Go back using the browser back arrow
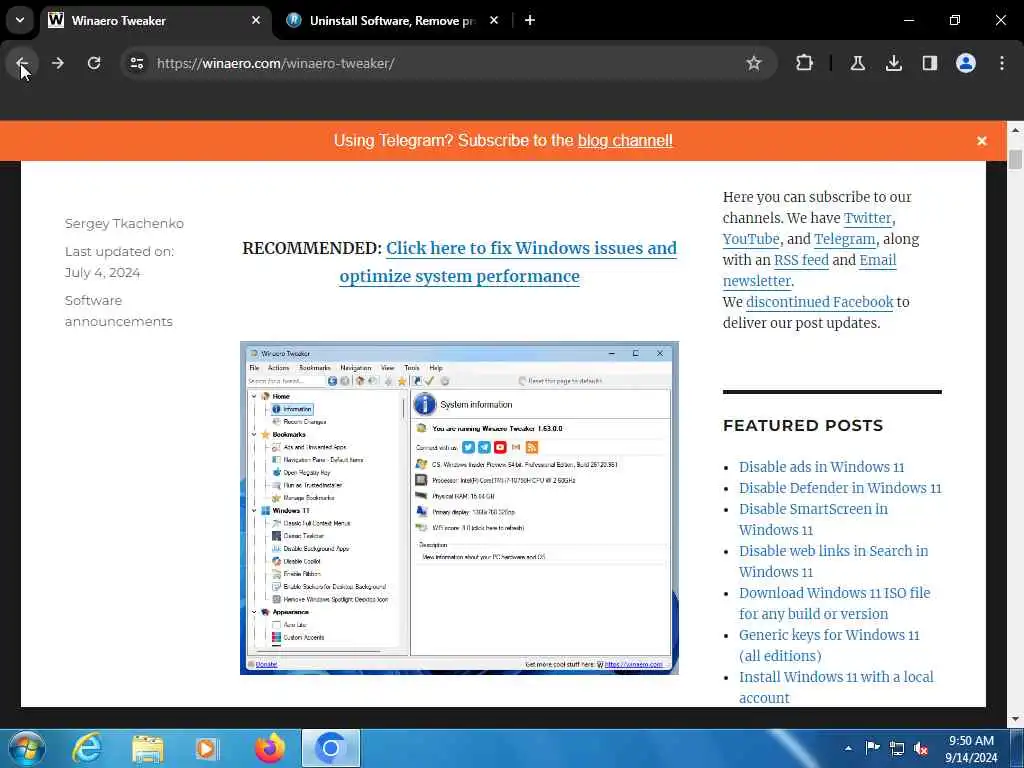Viewport: 1024px width, 768px height. [22, 63]
